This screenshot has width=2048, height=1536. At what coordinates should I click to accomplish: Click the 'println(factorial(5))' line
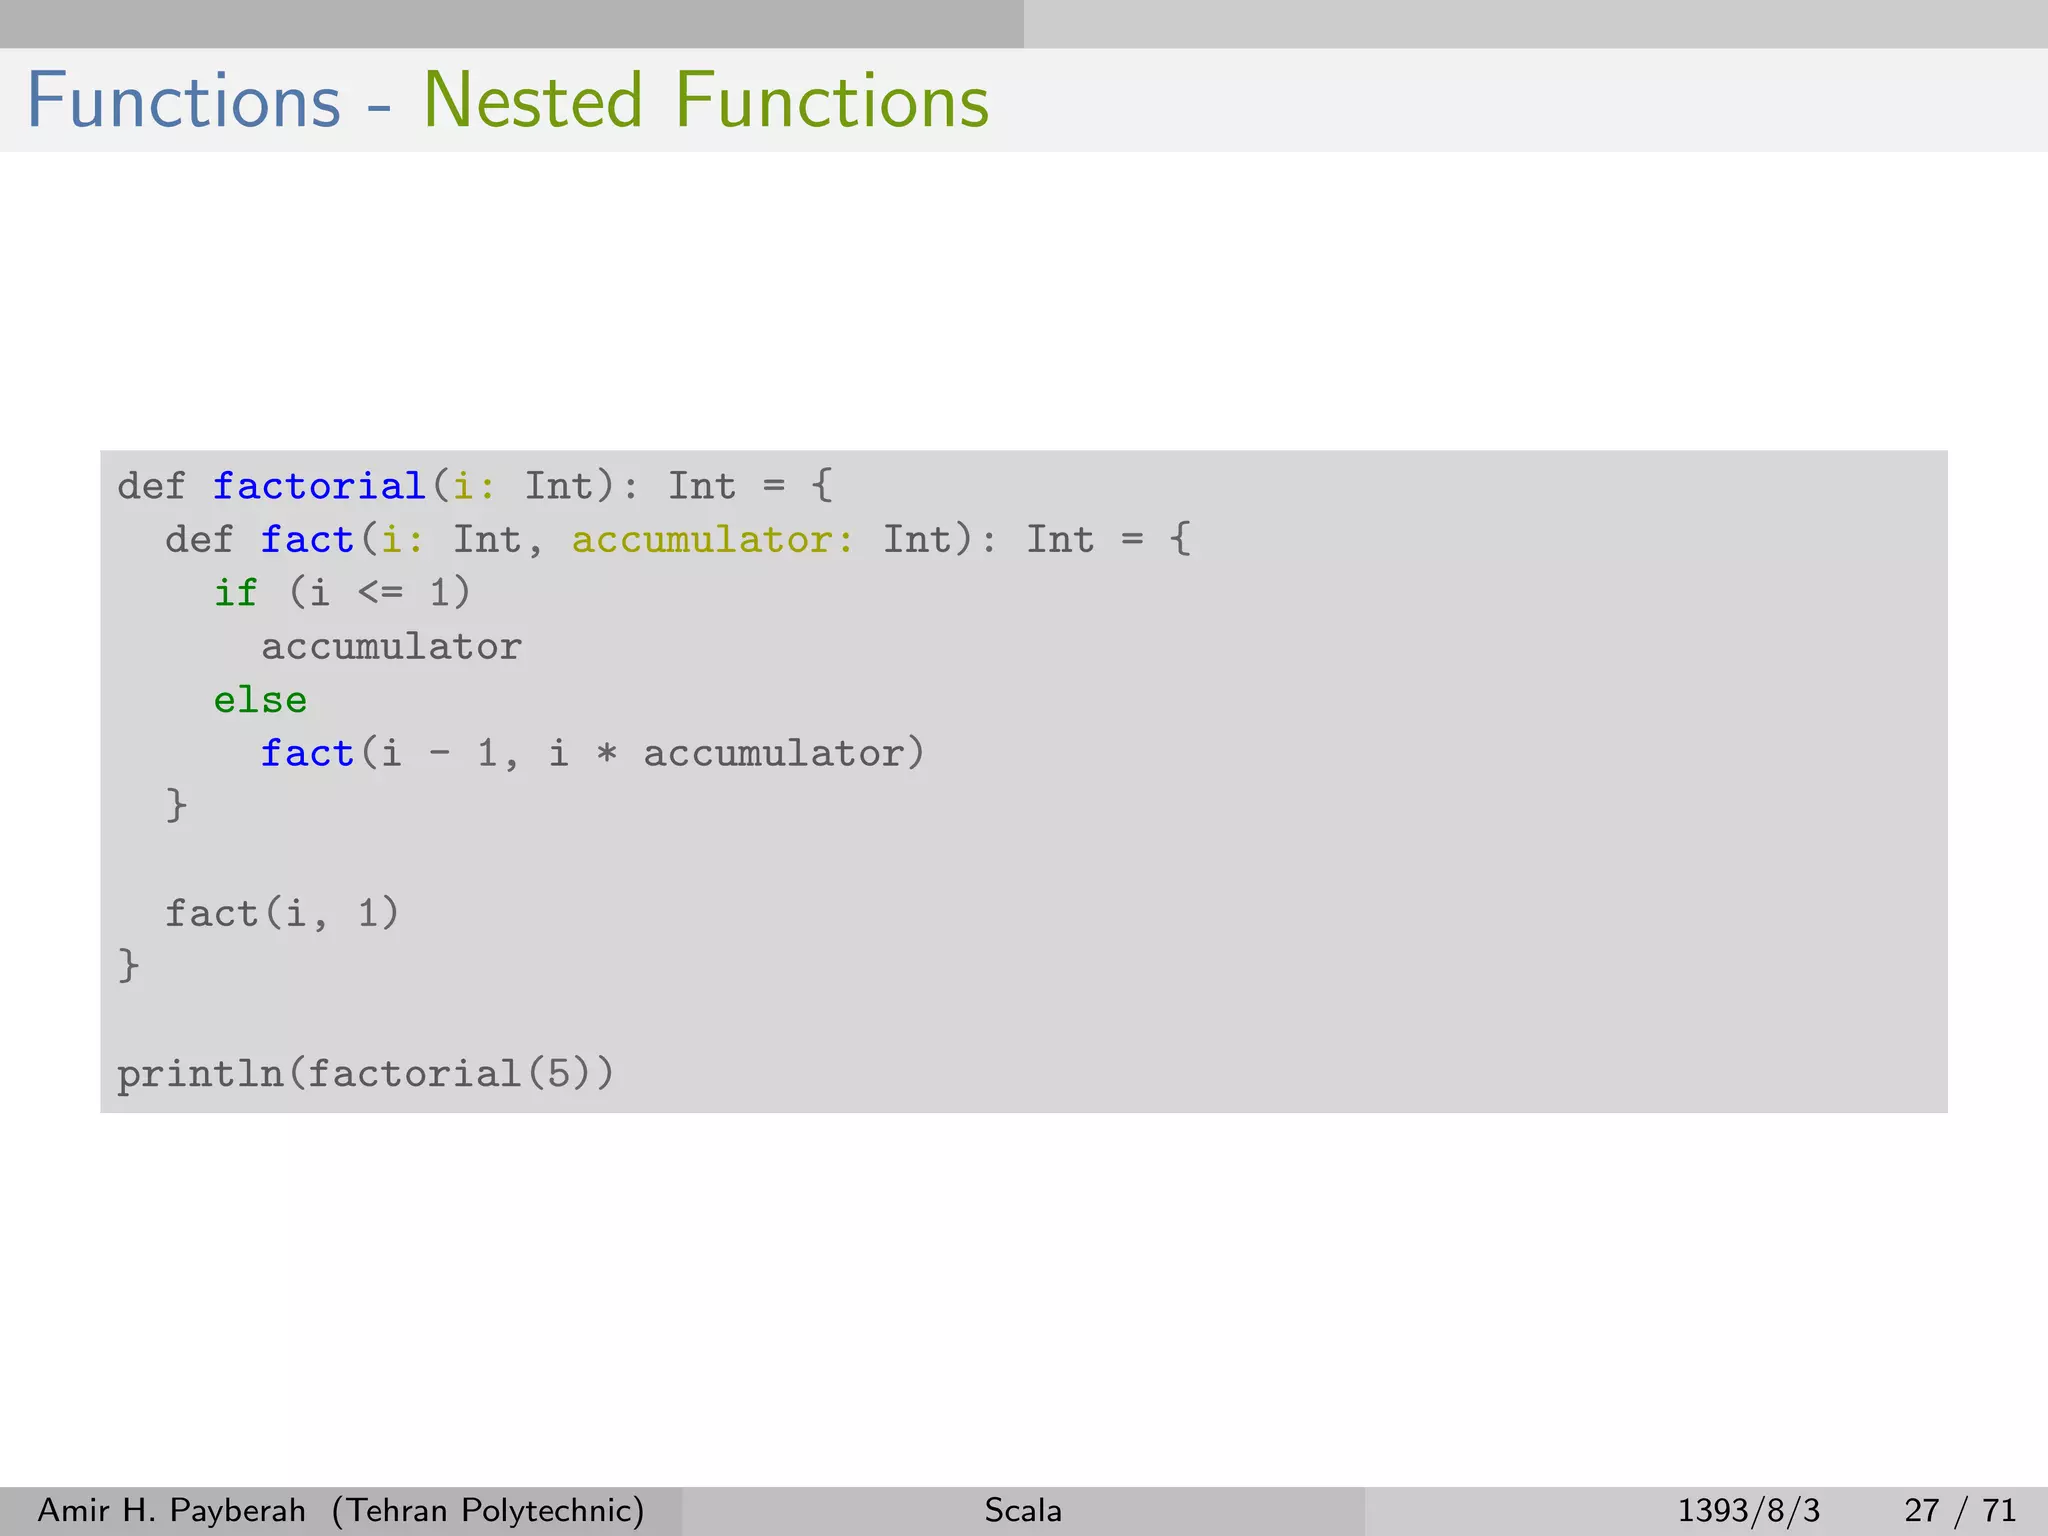point(365,1073)
